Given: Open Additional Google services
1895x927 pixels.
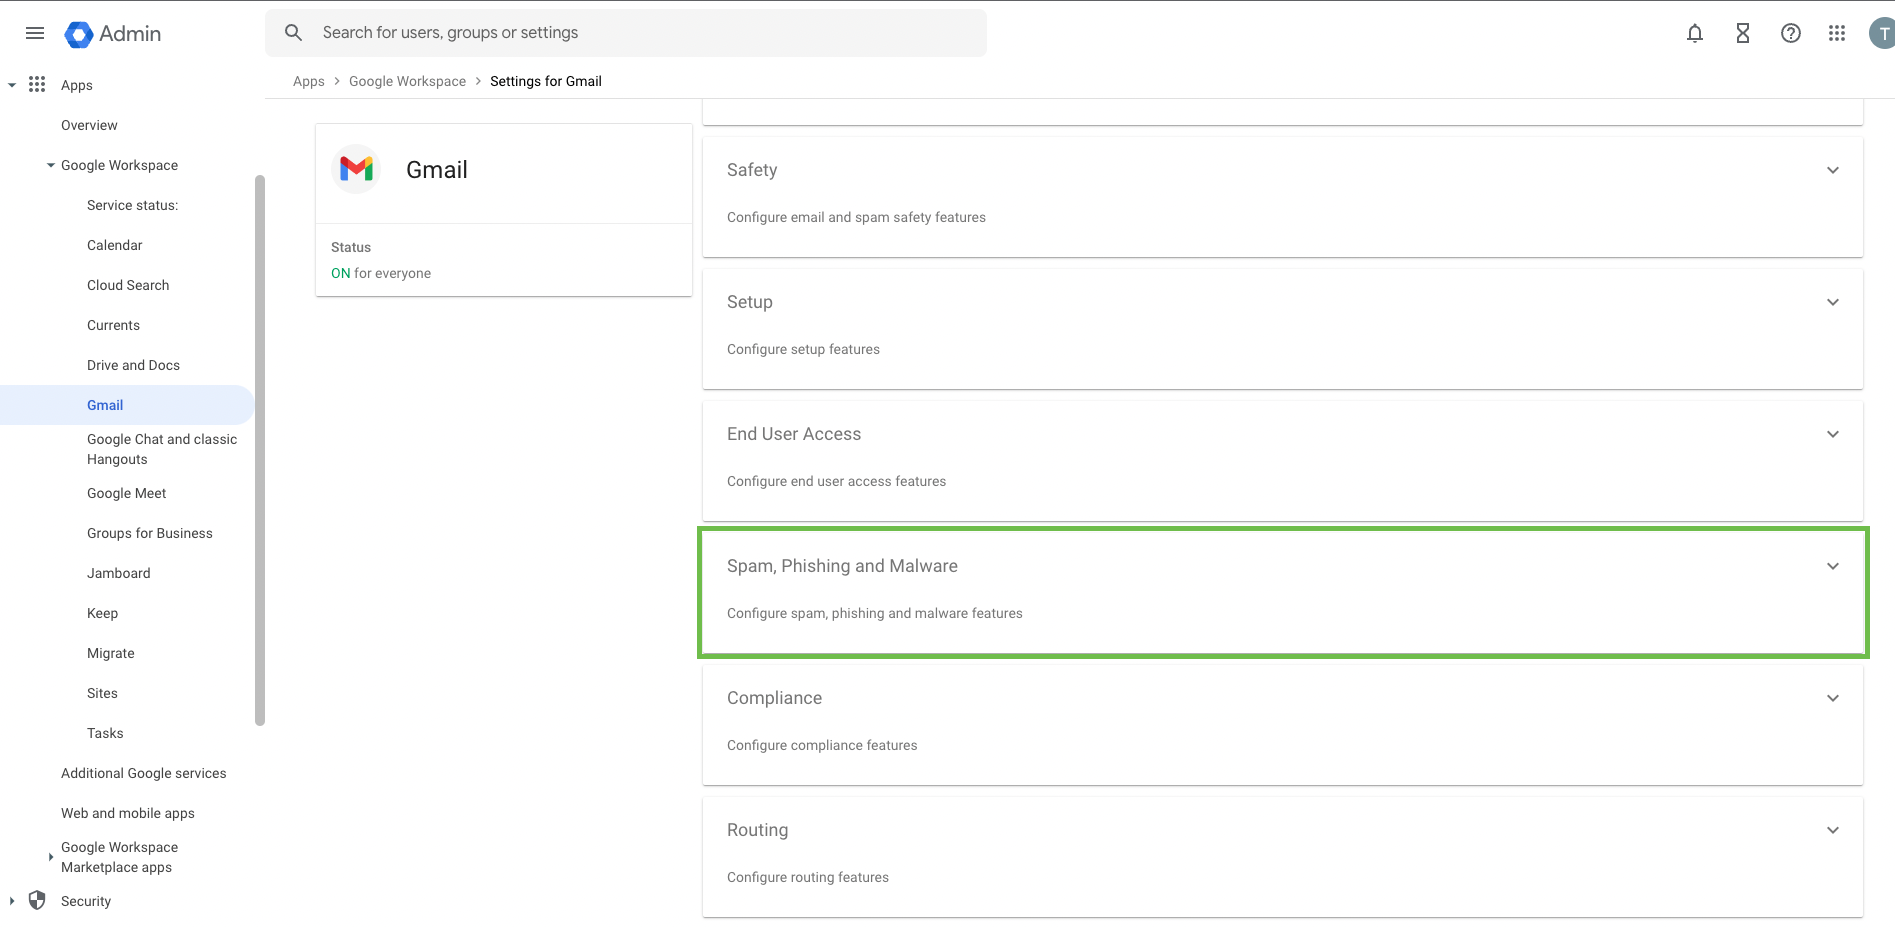Looking at the screenshot, I should click(143, 773).
